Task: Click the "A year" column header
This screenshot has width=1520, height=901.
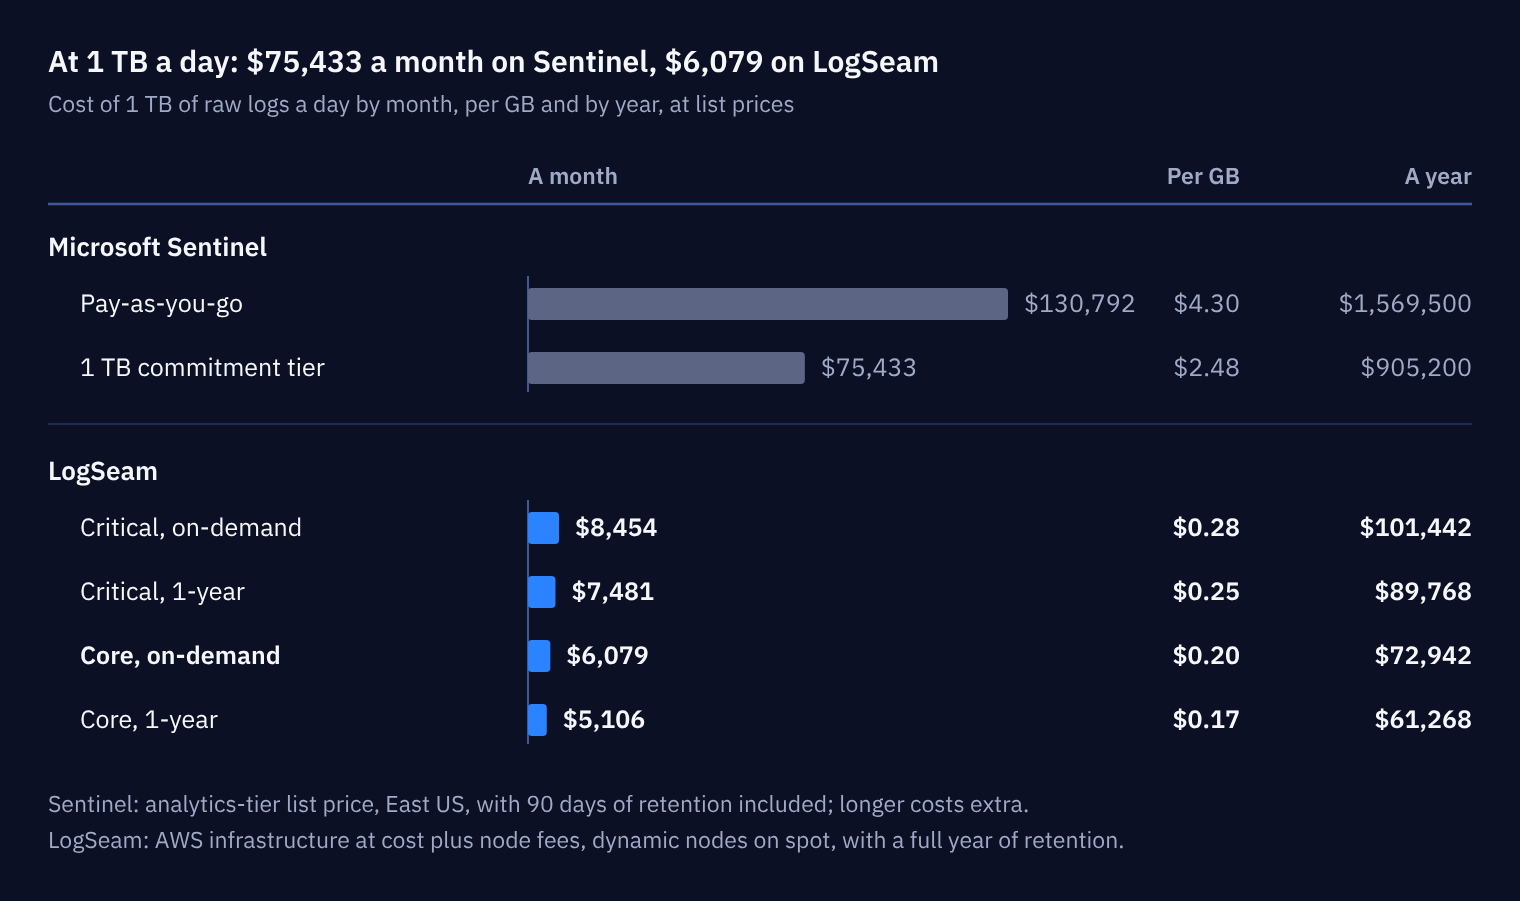Action: click(1438, 177)
